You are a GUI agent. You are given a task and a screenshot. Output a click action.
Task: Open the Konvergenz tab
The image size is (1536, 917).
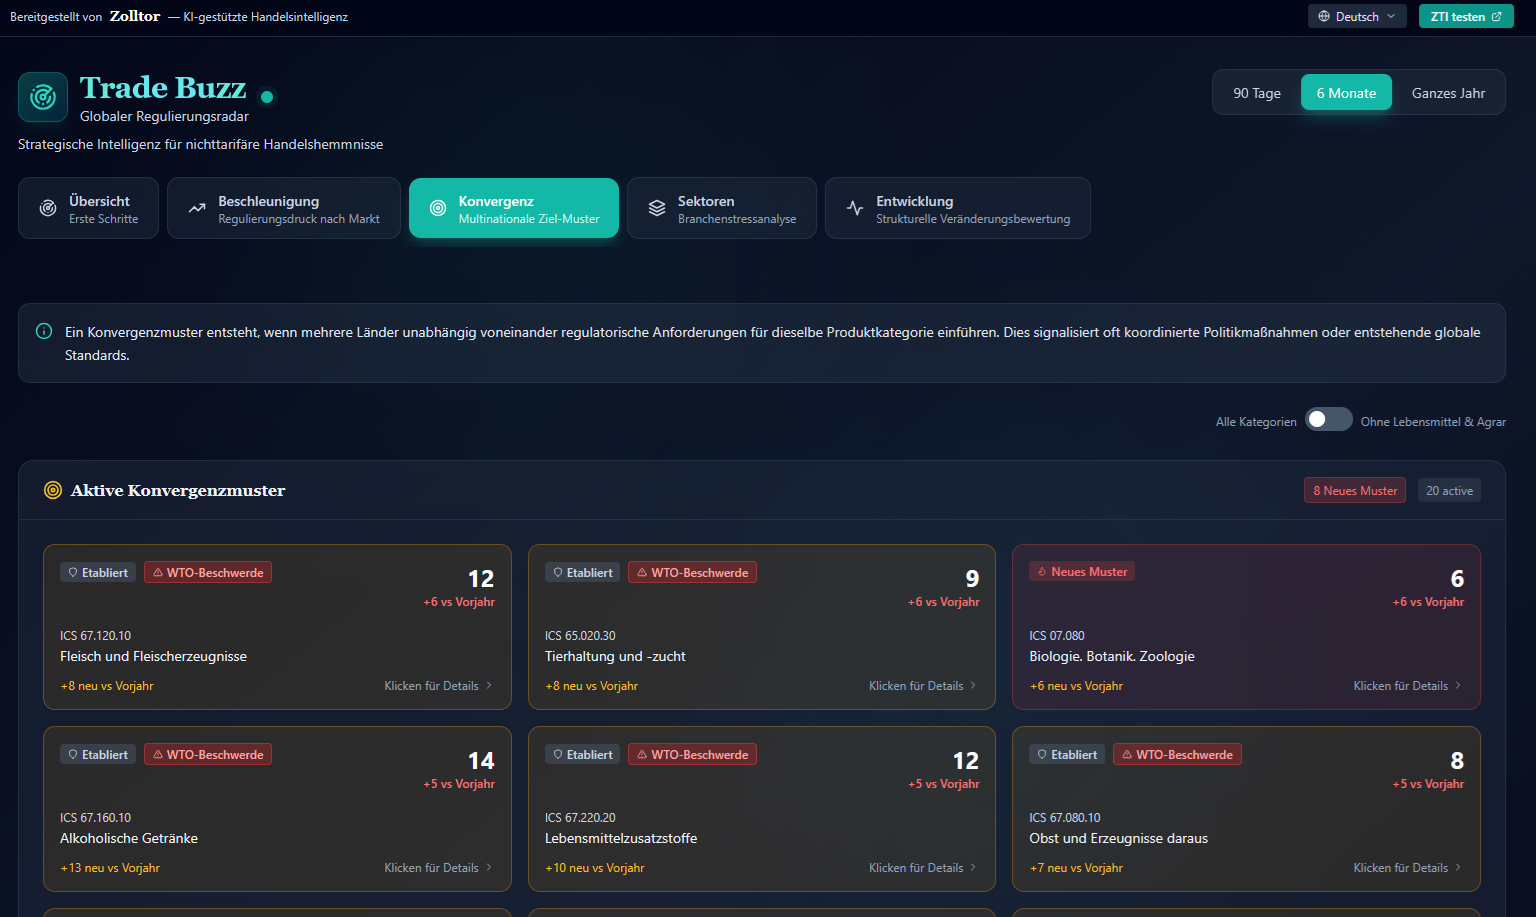tap(514, 208)
